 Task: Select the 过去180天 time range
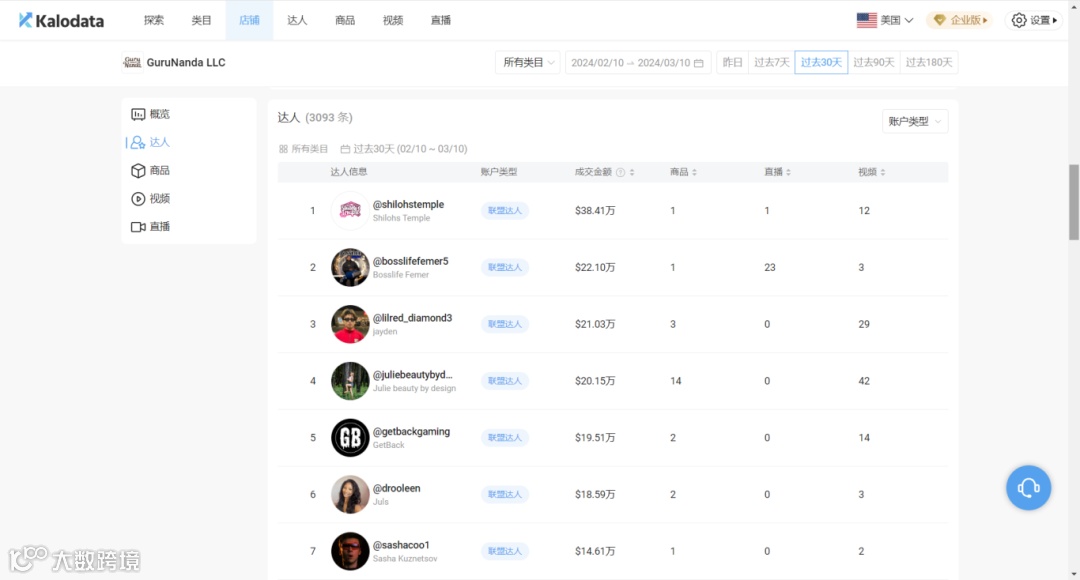[x=928, y=63]
